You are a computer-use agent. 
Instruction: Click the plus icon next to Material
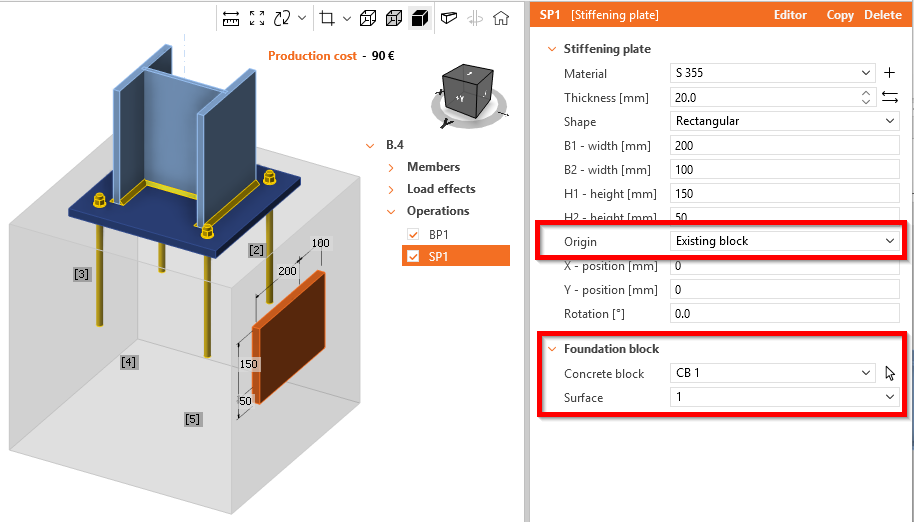coord(889,73)
